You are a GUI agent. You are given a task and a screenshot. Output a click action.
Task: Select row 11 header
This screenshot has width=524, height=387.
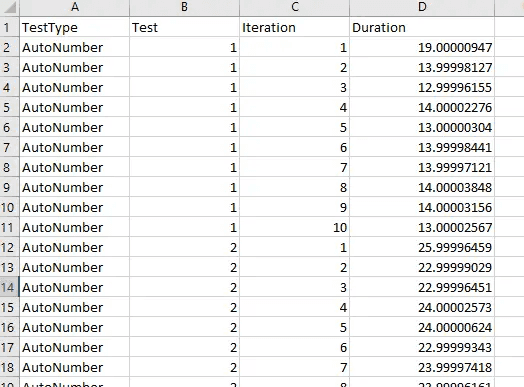[9, 227]
